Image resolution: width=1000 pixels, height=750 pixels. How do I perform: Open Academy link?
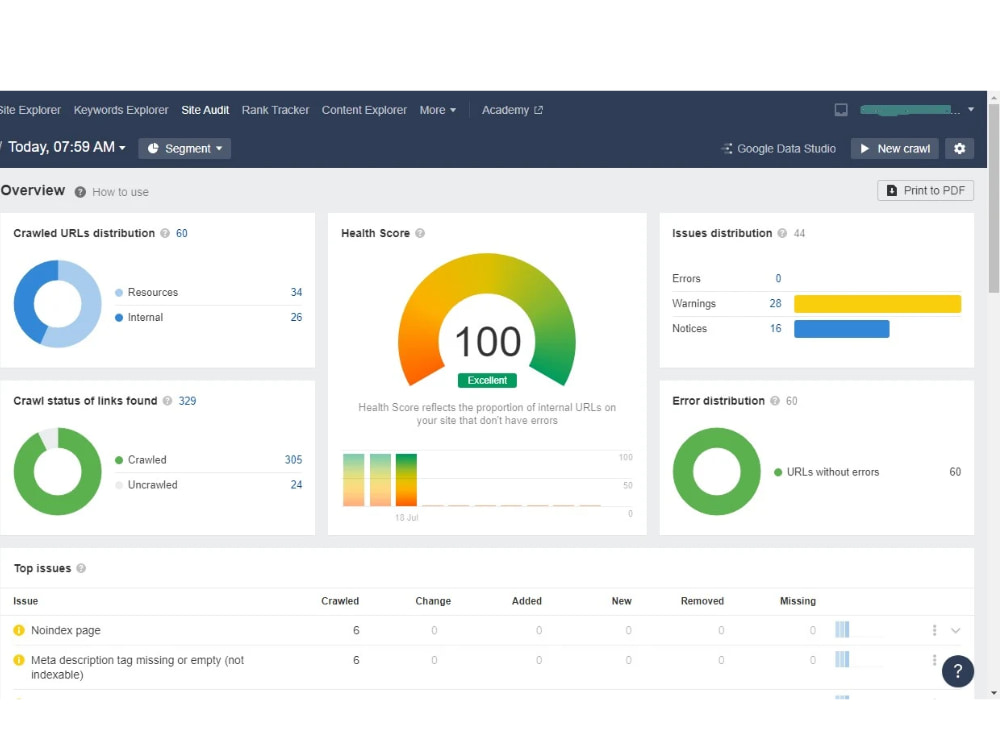[505, 110]
